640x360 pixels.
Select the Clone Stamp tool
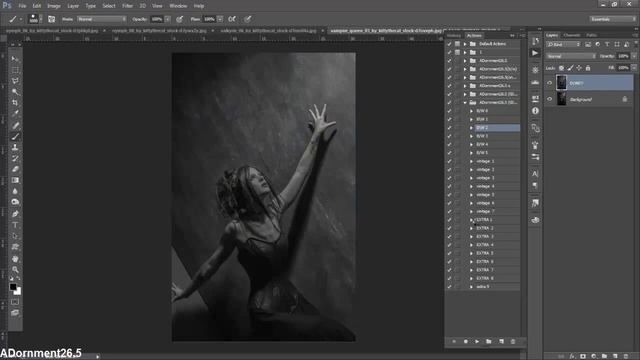pyautogui.click(x=15, y=147)
